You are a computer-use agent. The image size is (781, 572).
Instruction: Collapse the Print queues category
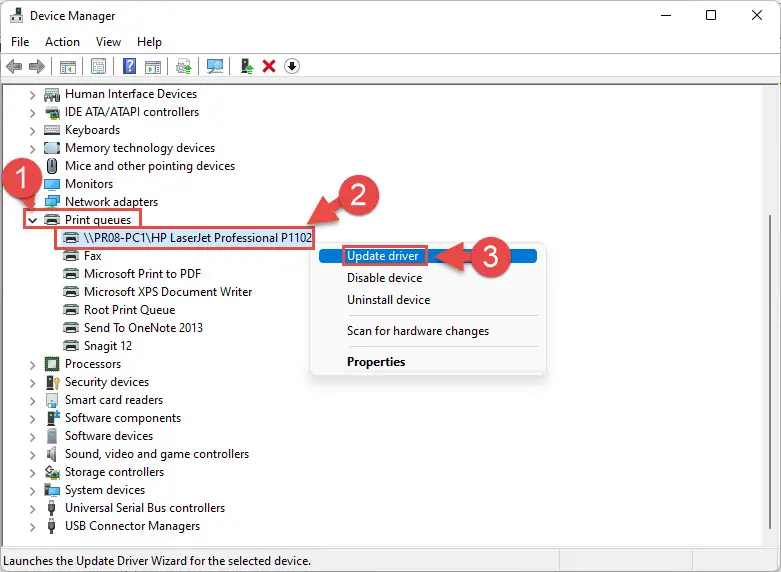point(32,220)
